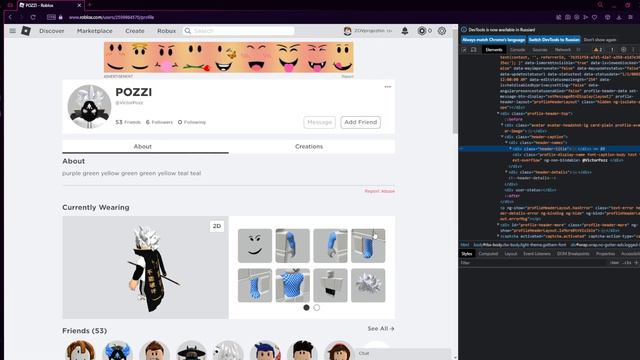Expand the selected header-title div node

(x=510, y=149)
